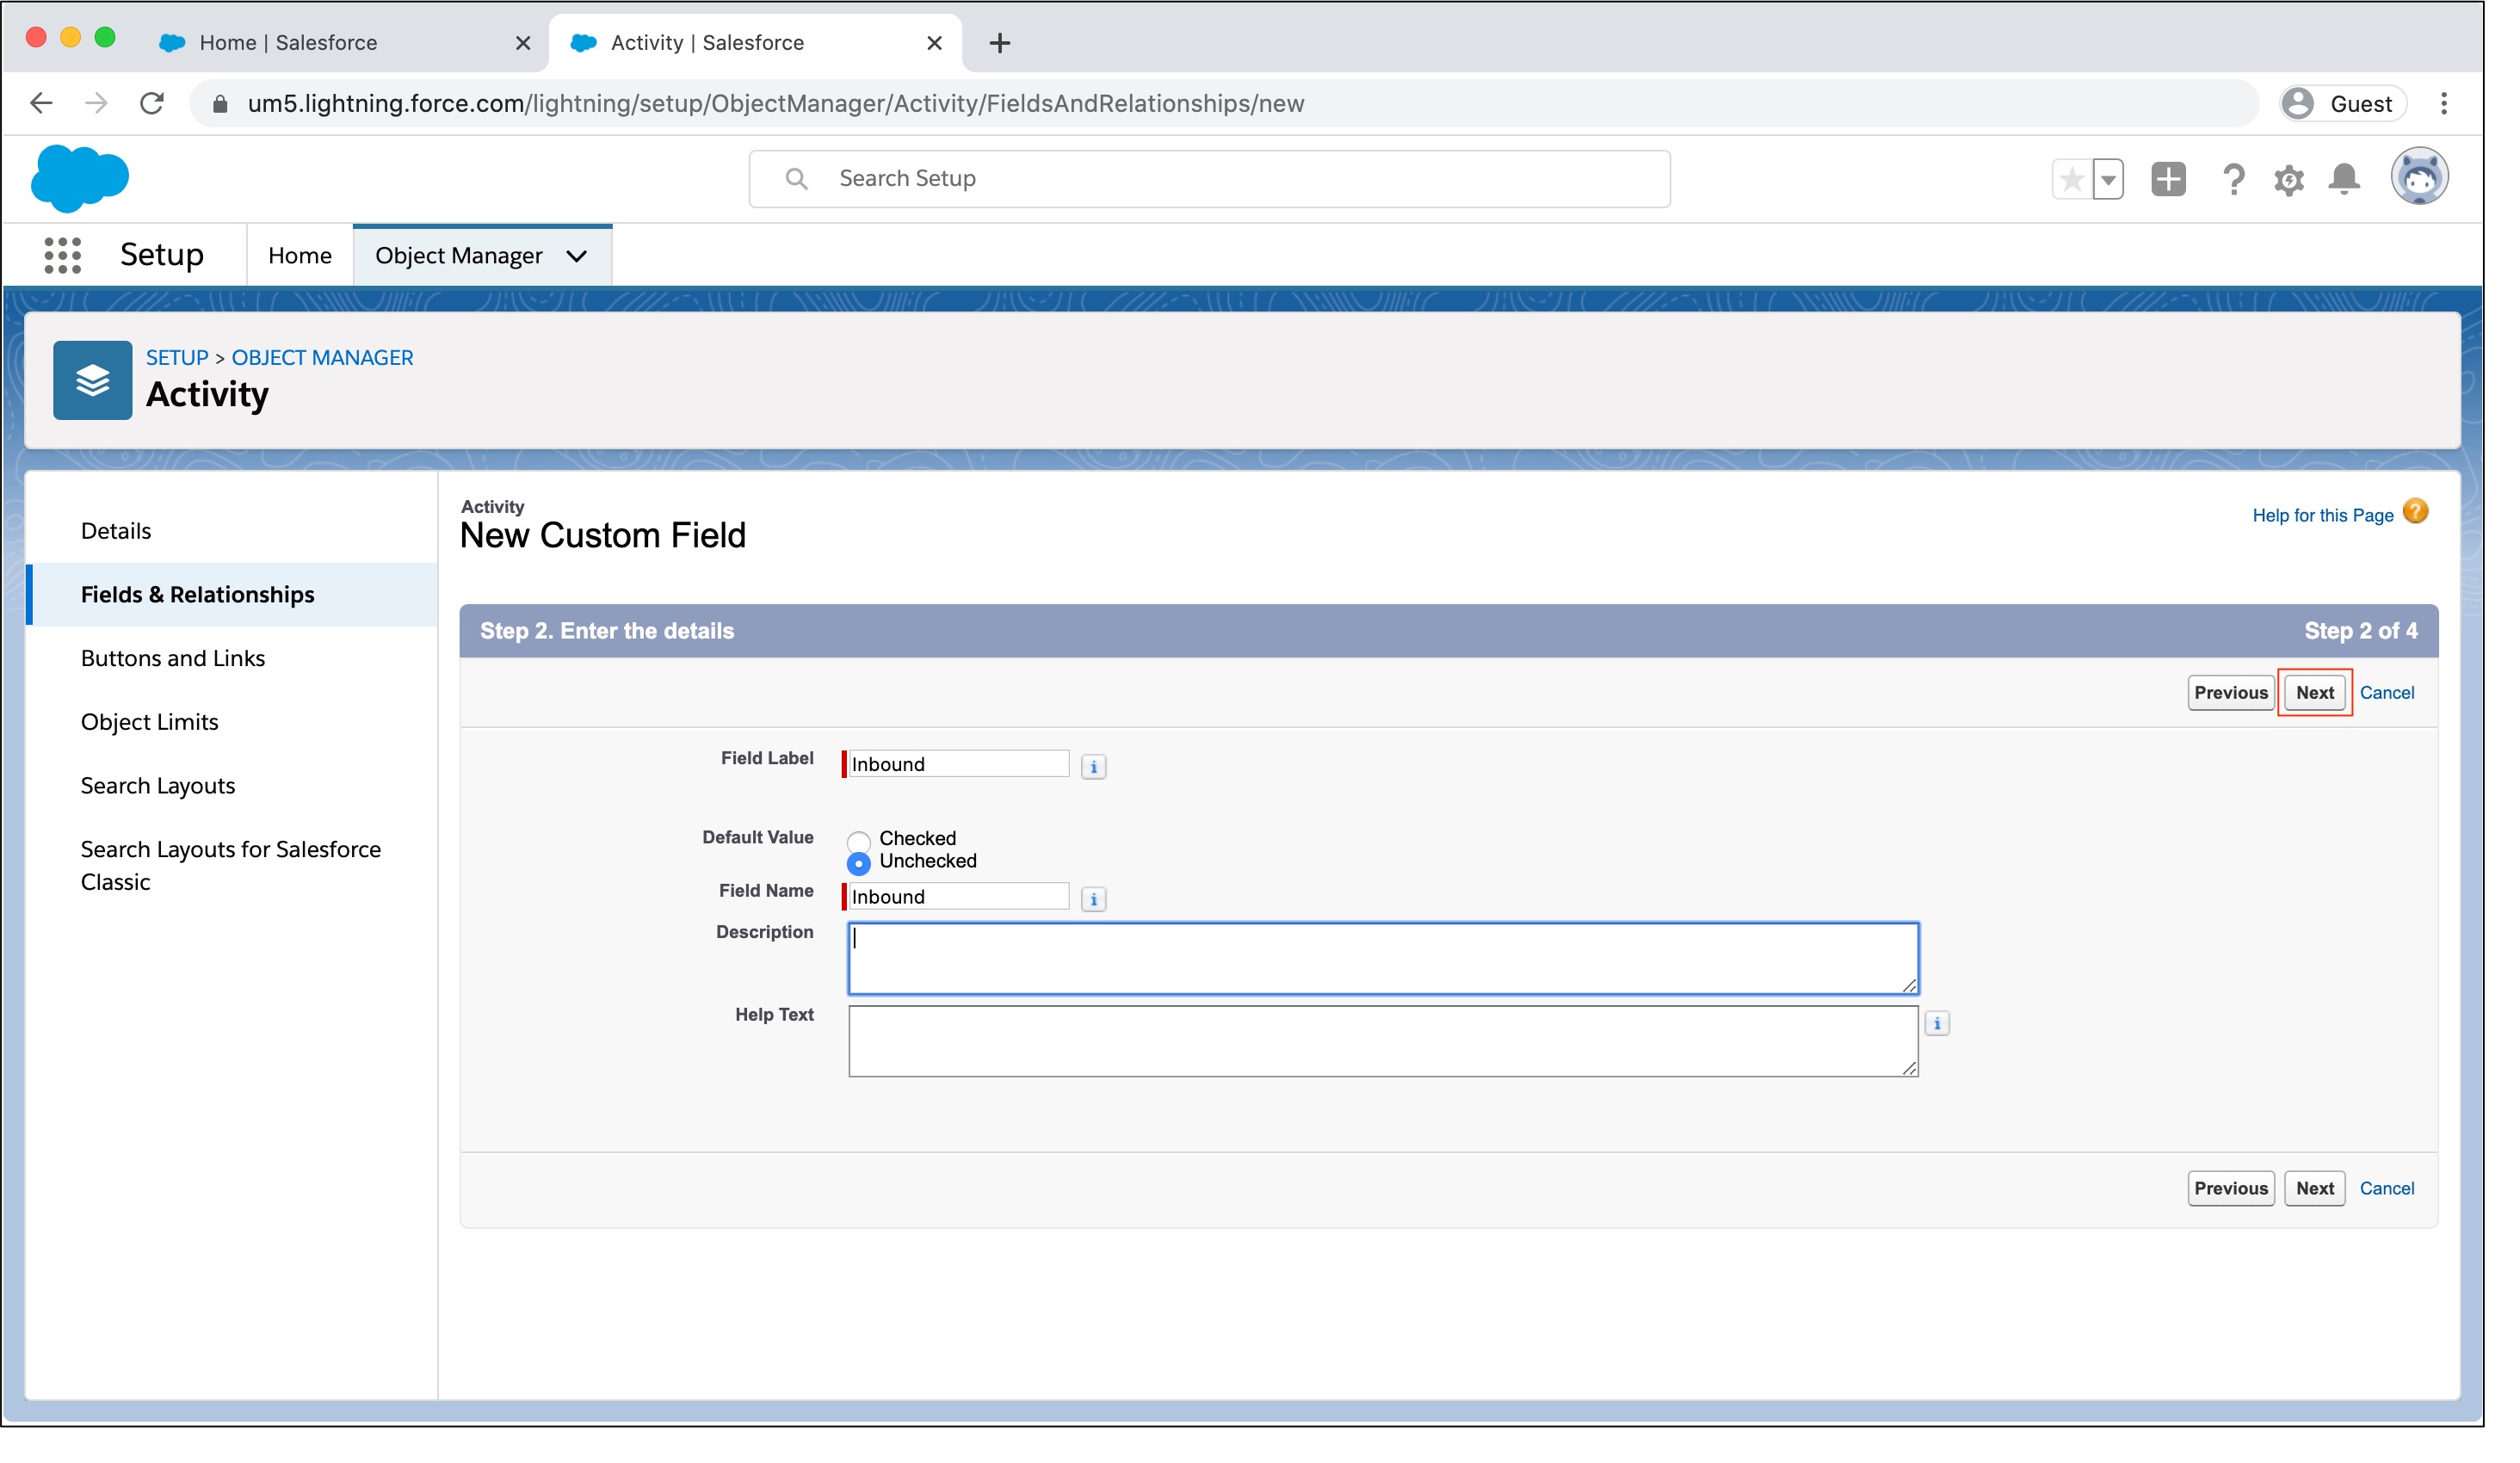Expand the Object Manager tab chevron

coord(577,256)
